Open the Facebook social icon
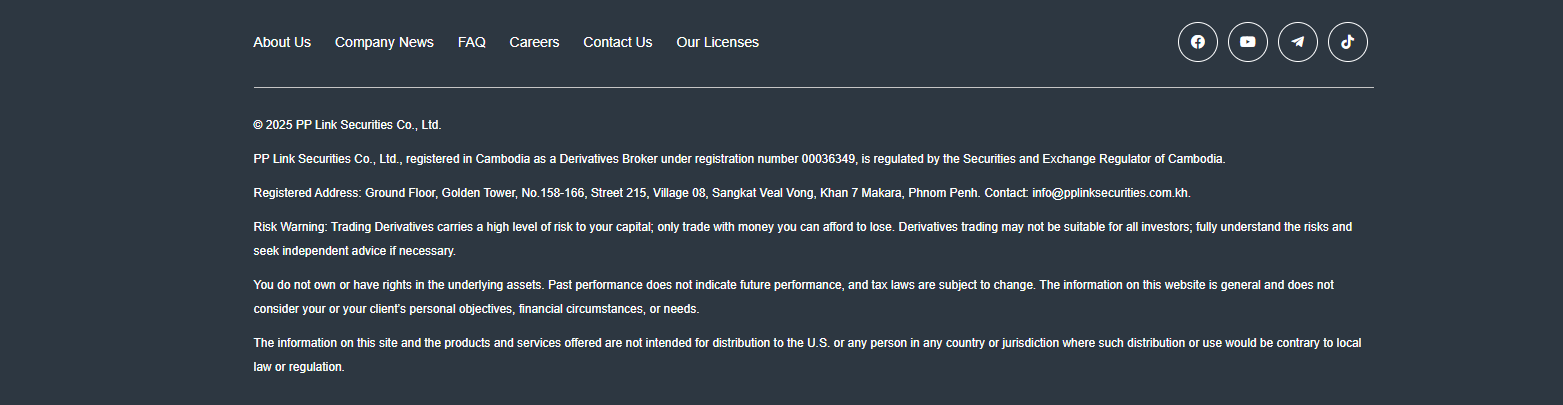The image size is (1563, 405). [x=1197, y=42]
